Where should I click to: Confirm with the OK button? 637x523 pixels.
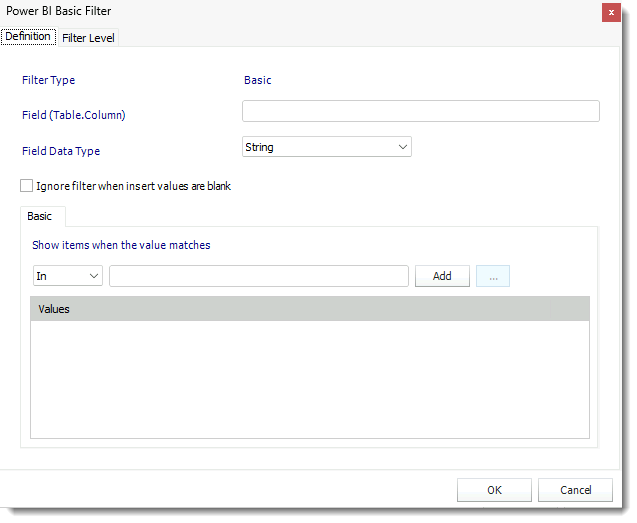tap(494, 490)
